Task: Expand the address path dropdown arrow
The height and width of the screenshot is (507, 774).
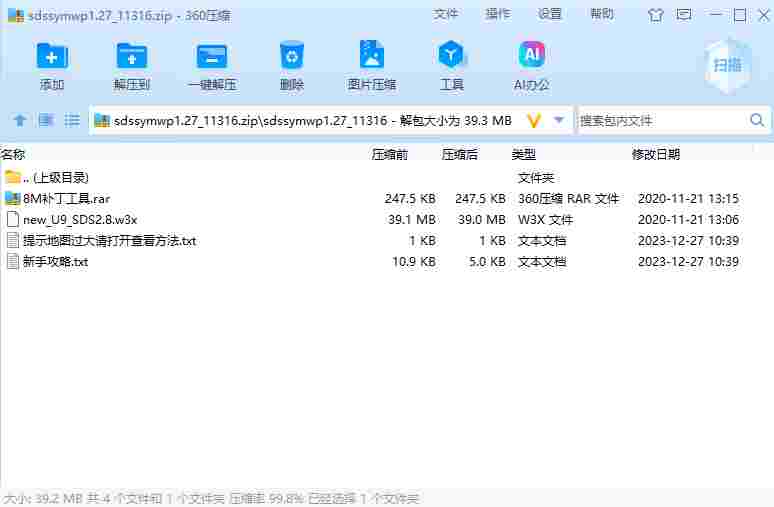Action: coord(559,120)
